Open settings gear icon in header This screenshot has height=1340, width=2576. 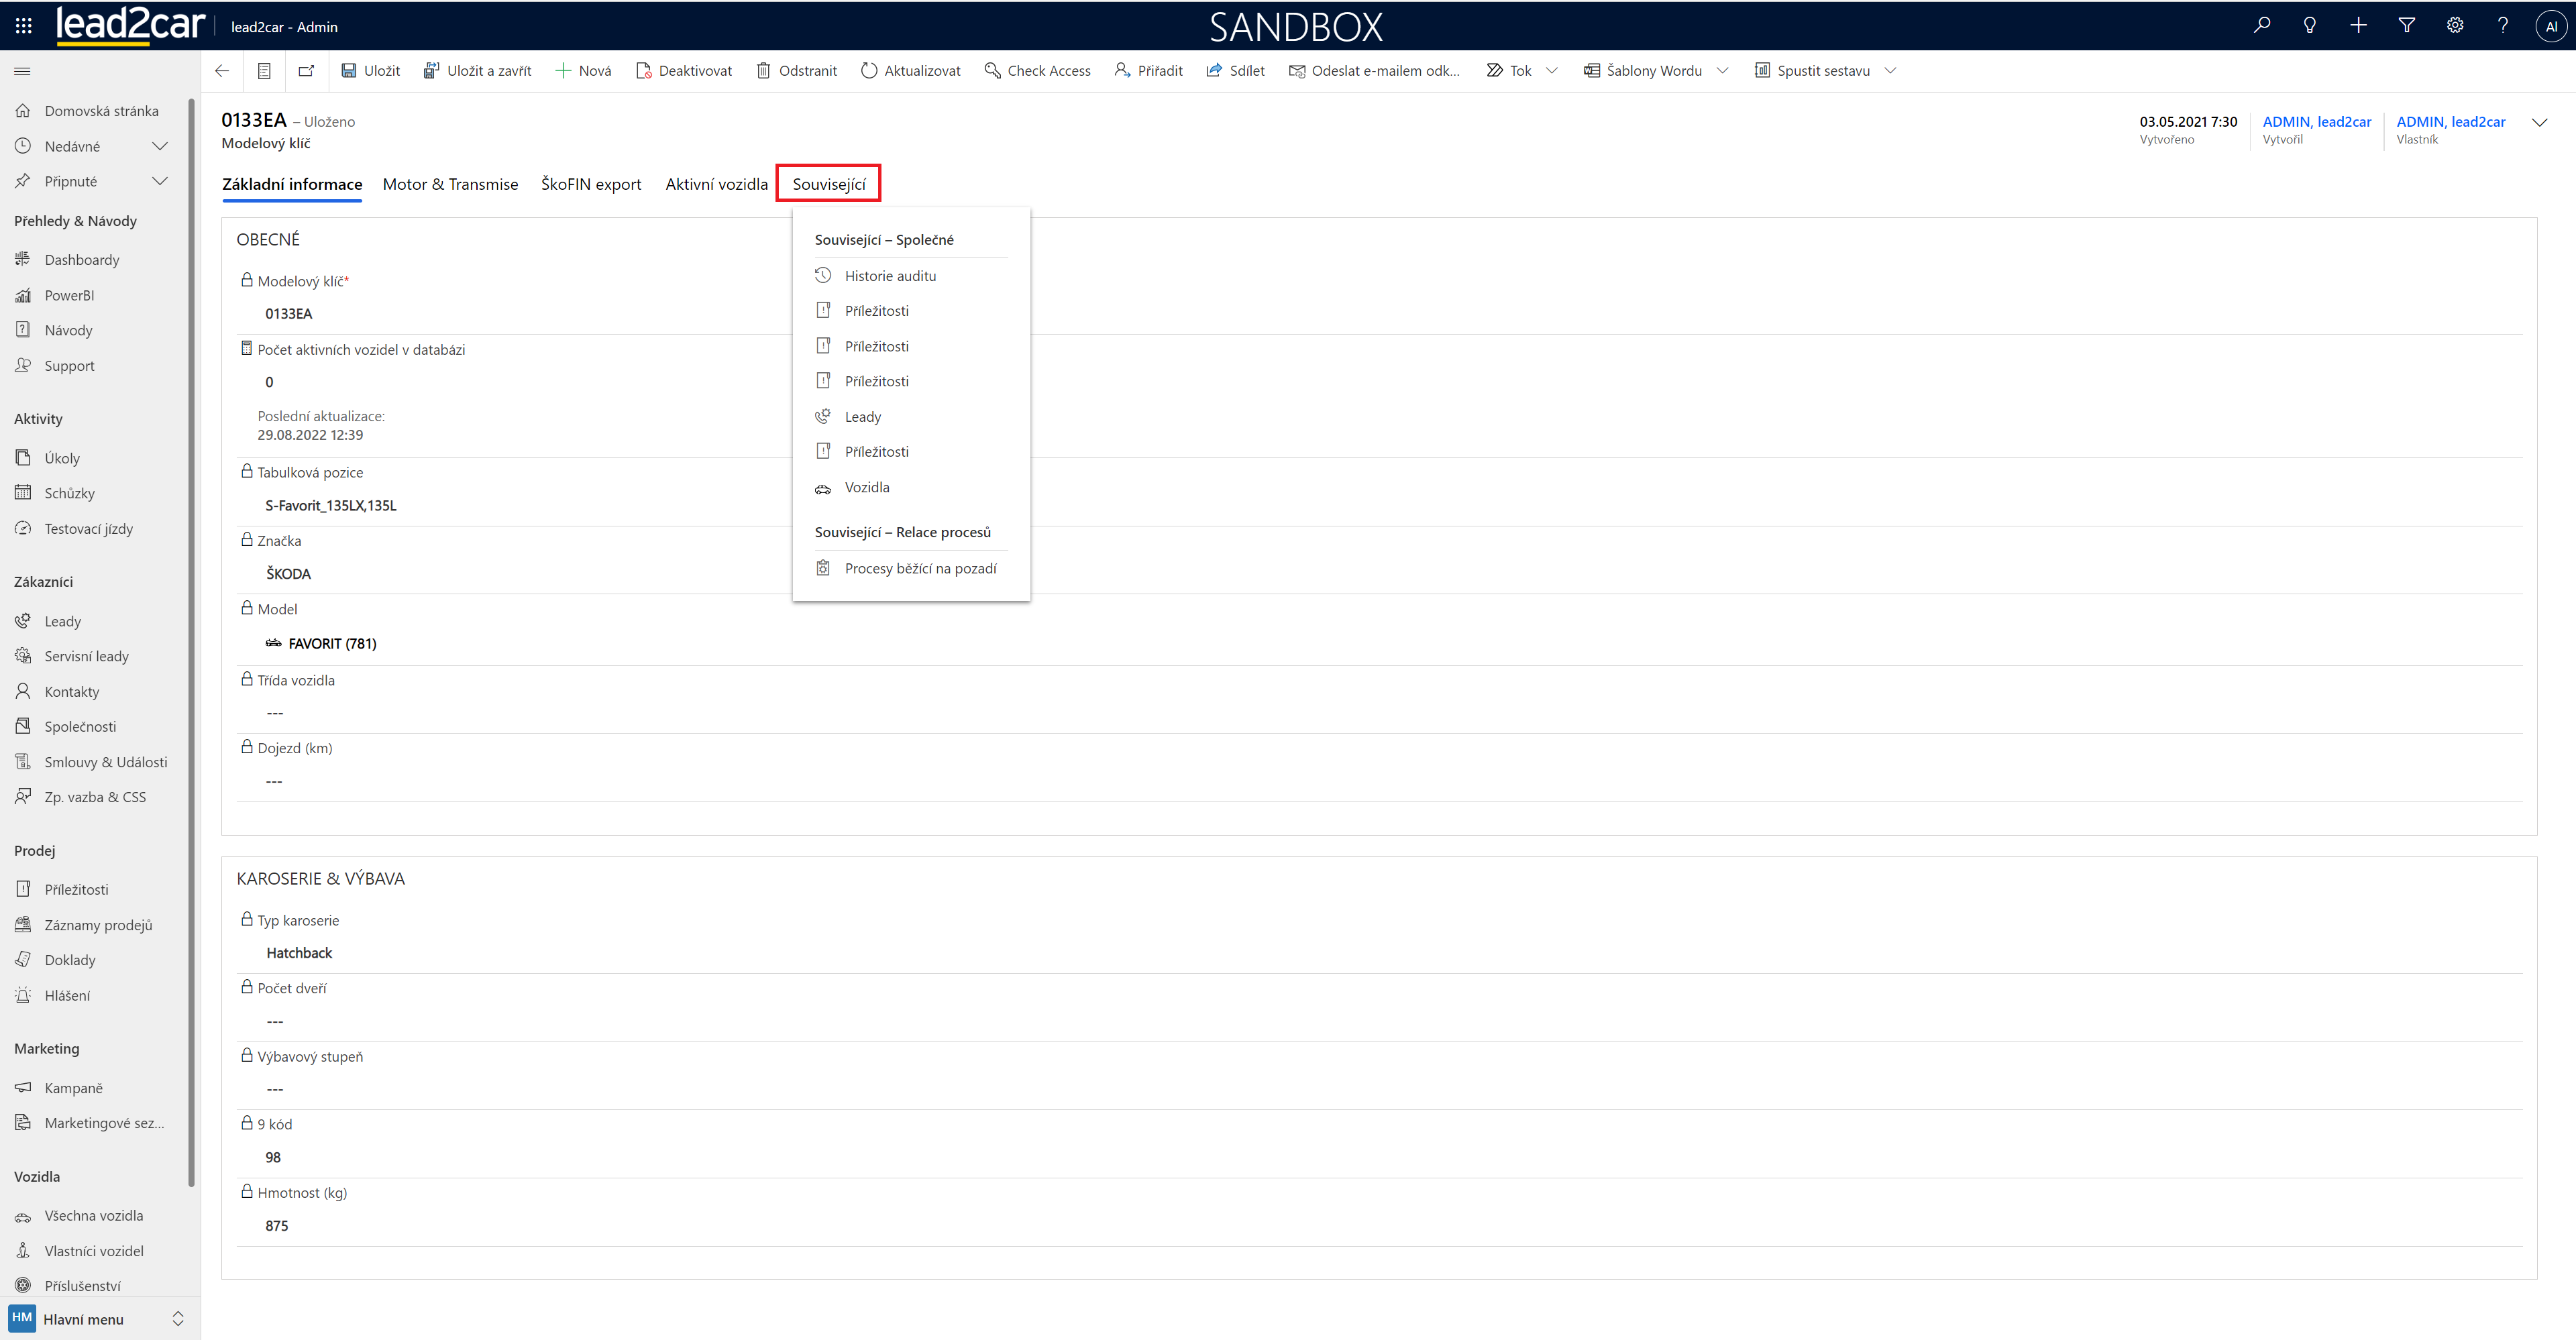click(x=2454, y=26)
